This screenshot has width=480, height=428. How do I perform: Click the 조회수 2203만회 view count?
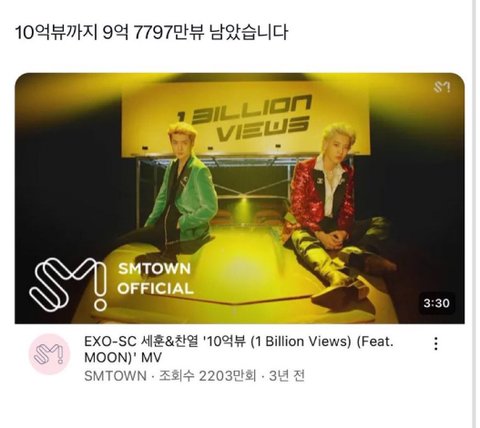pos(207,376)
